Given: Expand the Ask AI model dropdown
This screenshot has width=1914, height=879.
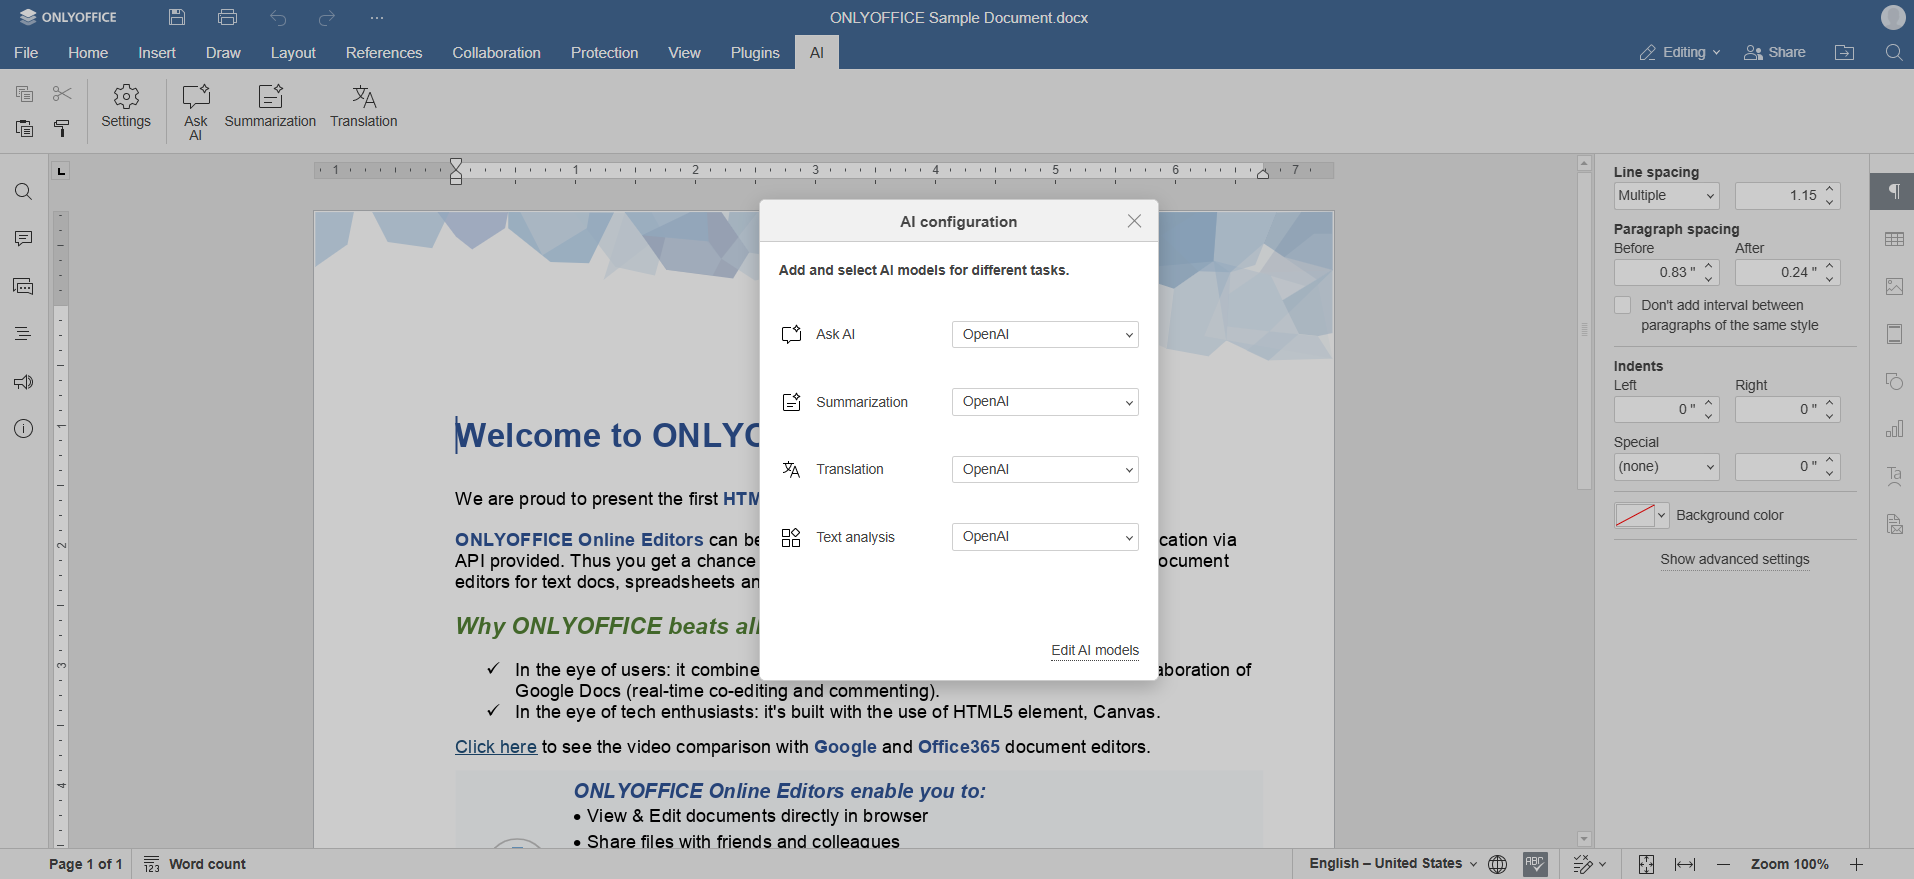Looking at the screenshot, I should tap(1045, 335).
